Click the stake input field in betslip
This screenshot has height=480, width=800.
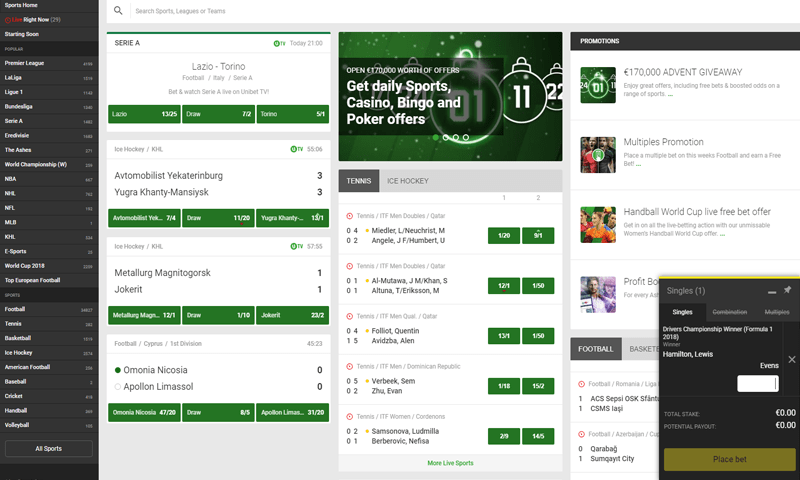pos(757,383)
